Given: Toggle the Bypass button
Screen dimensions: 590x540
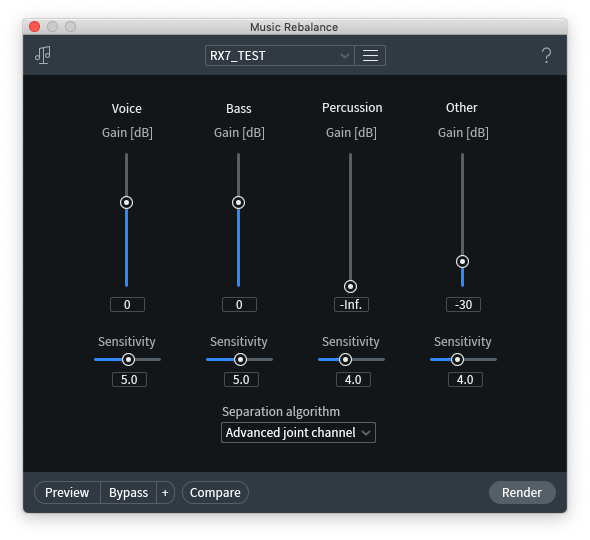Looking at the screenshot, I should (128, 493).
